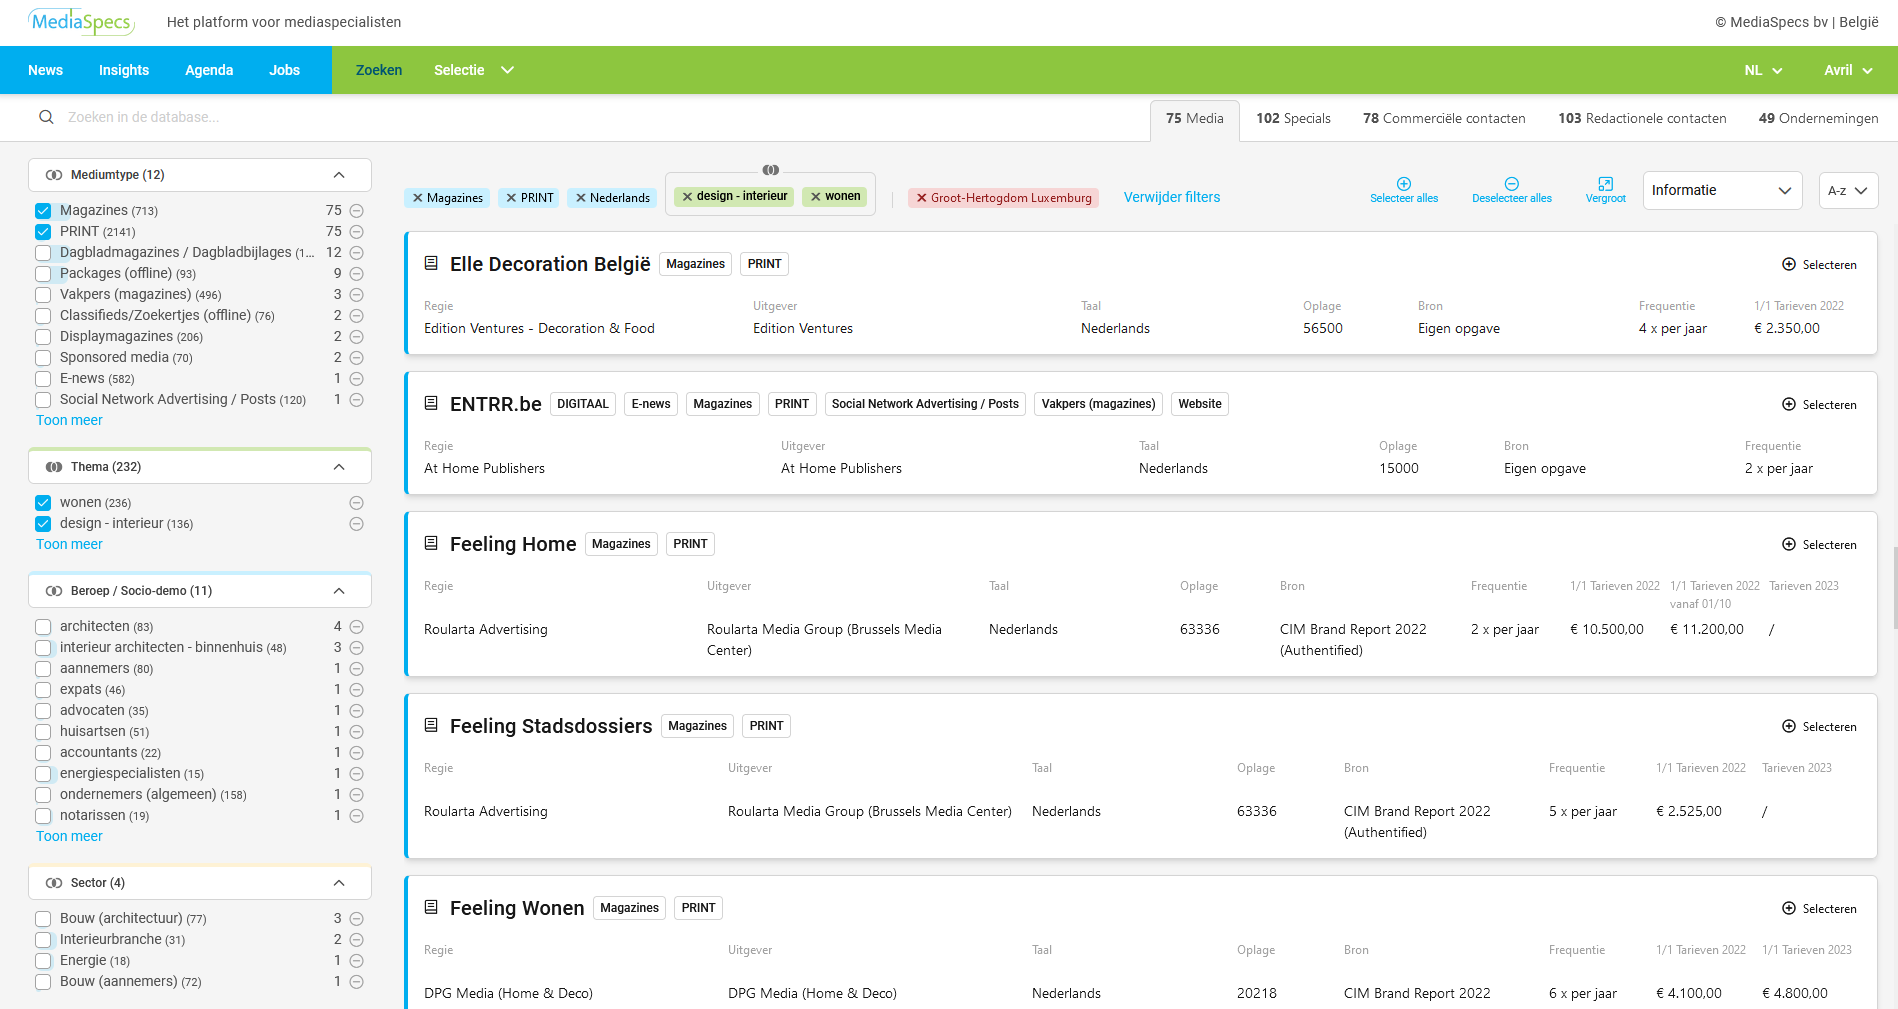Image resolution: width=1898 pixels, height=1009 pixels.
Task: Check the Packages (offline) checkbox
Action: (x=43, y=274)
